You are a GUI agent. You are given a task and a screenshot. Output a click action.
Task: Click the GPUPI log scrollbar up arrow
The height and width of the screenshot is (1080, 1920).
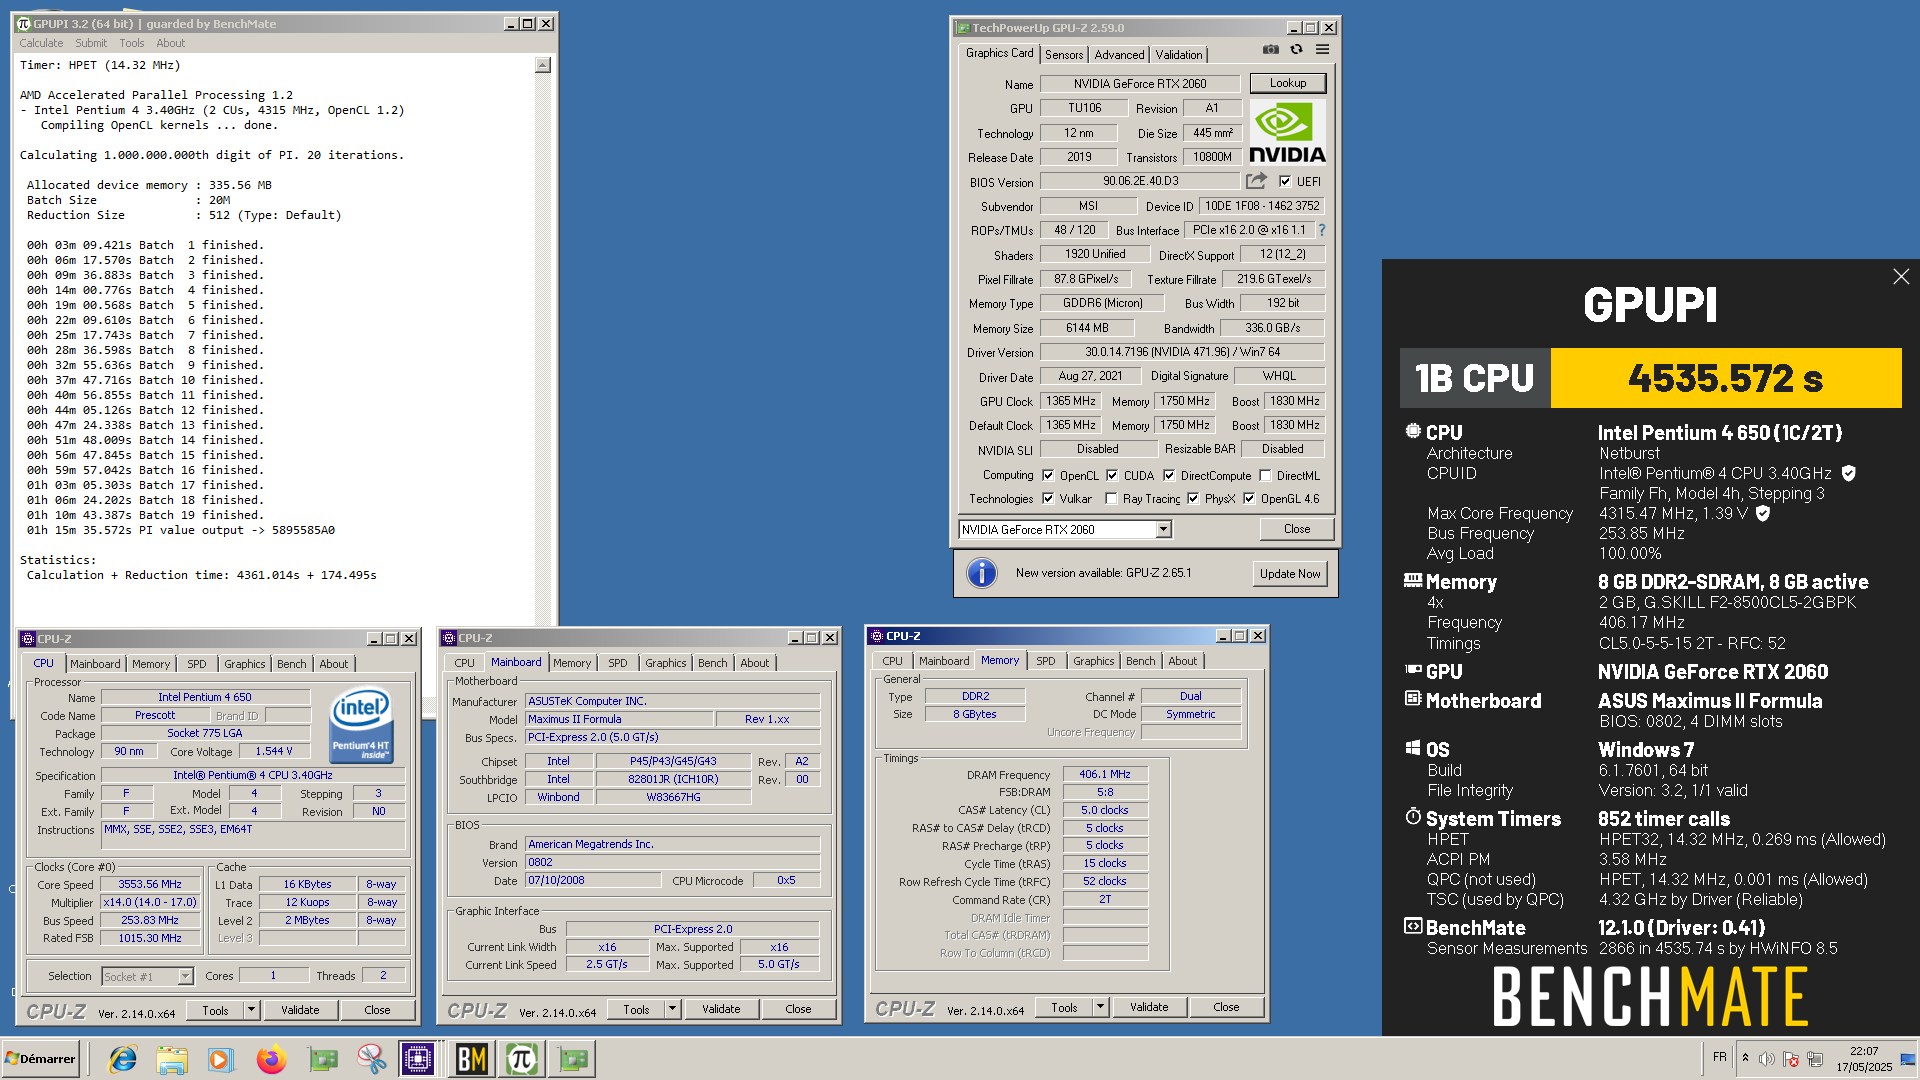(x=542, y=65)
